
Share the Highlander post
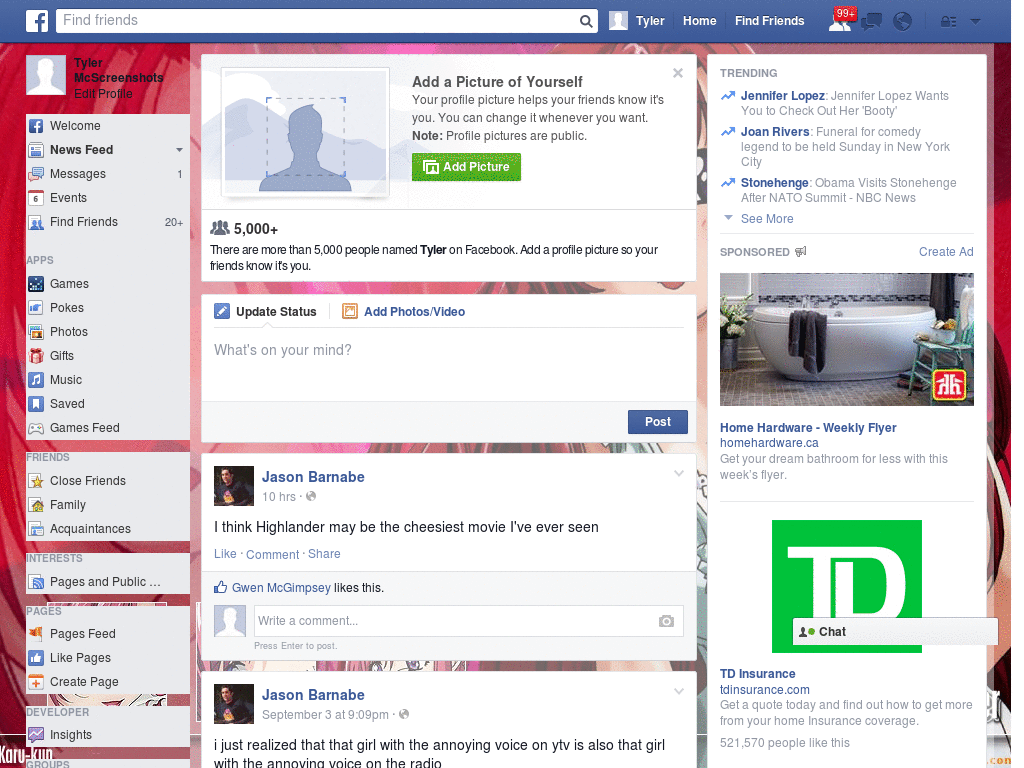click(x=324, y=554)
